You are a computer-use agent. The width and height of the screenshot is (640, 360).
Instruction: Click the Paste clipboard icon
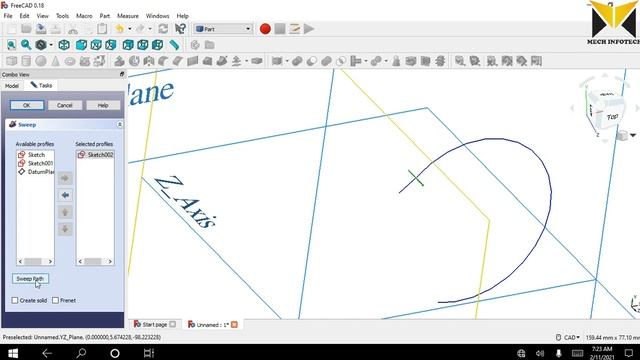102,29
